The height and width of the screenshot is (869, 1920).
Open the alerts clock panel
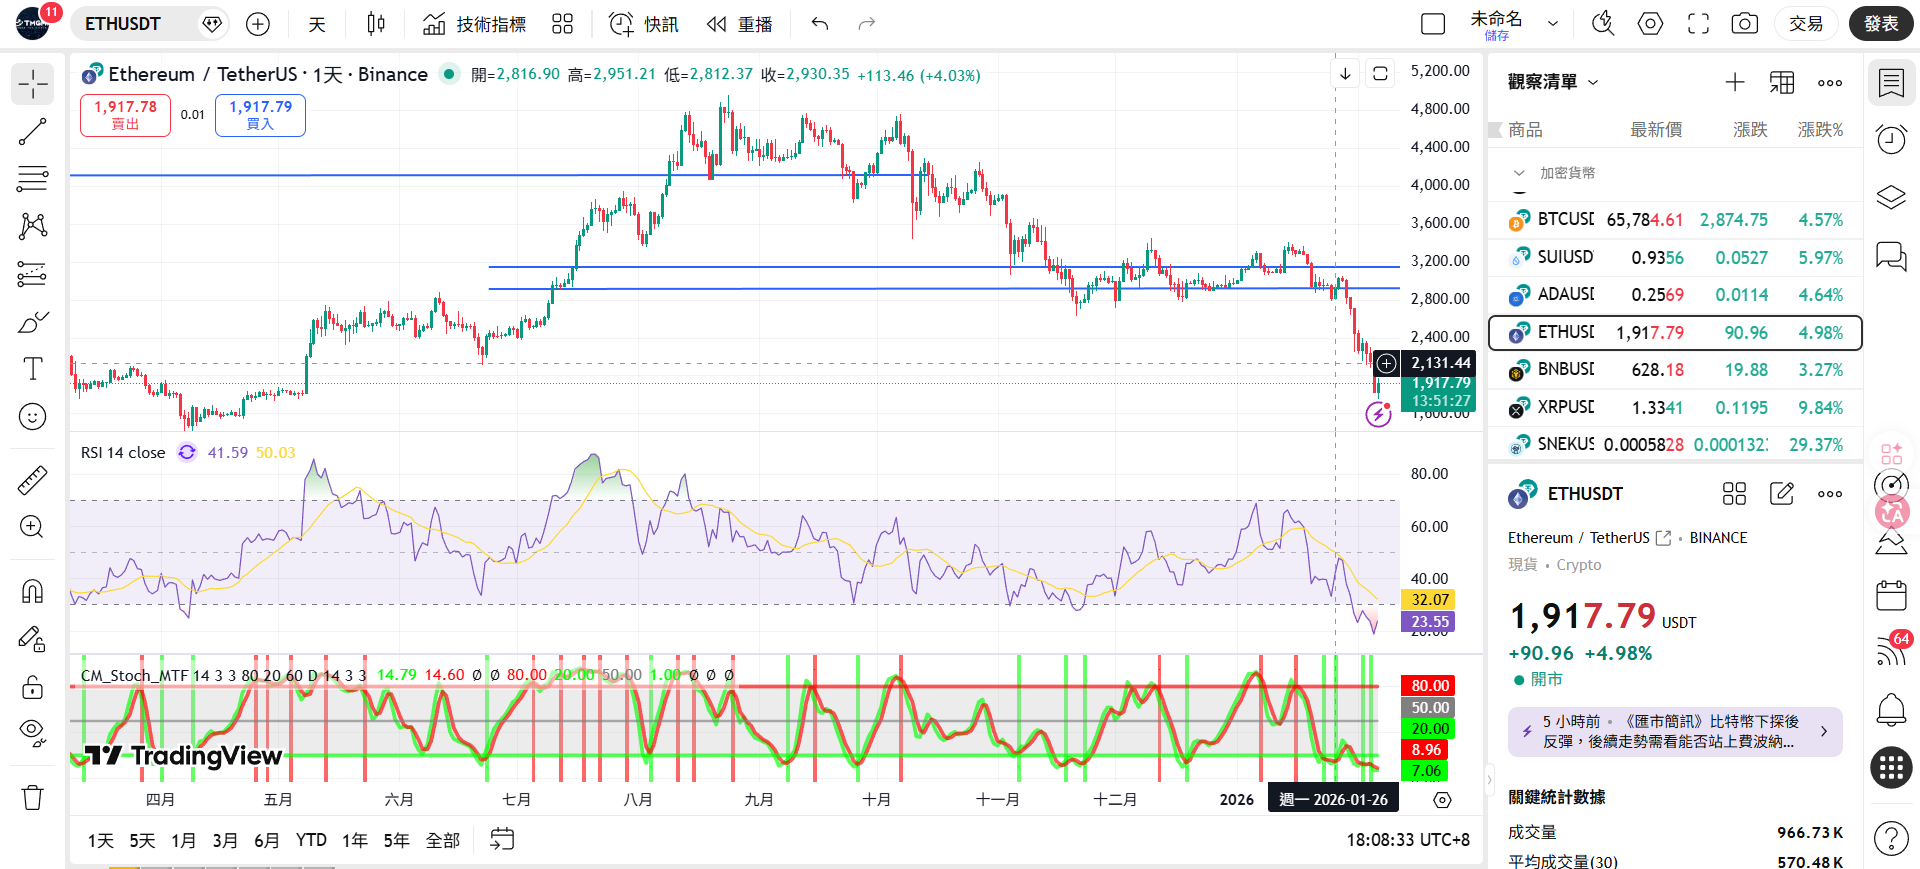coord(1891,140)
